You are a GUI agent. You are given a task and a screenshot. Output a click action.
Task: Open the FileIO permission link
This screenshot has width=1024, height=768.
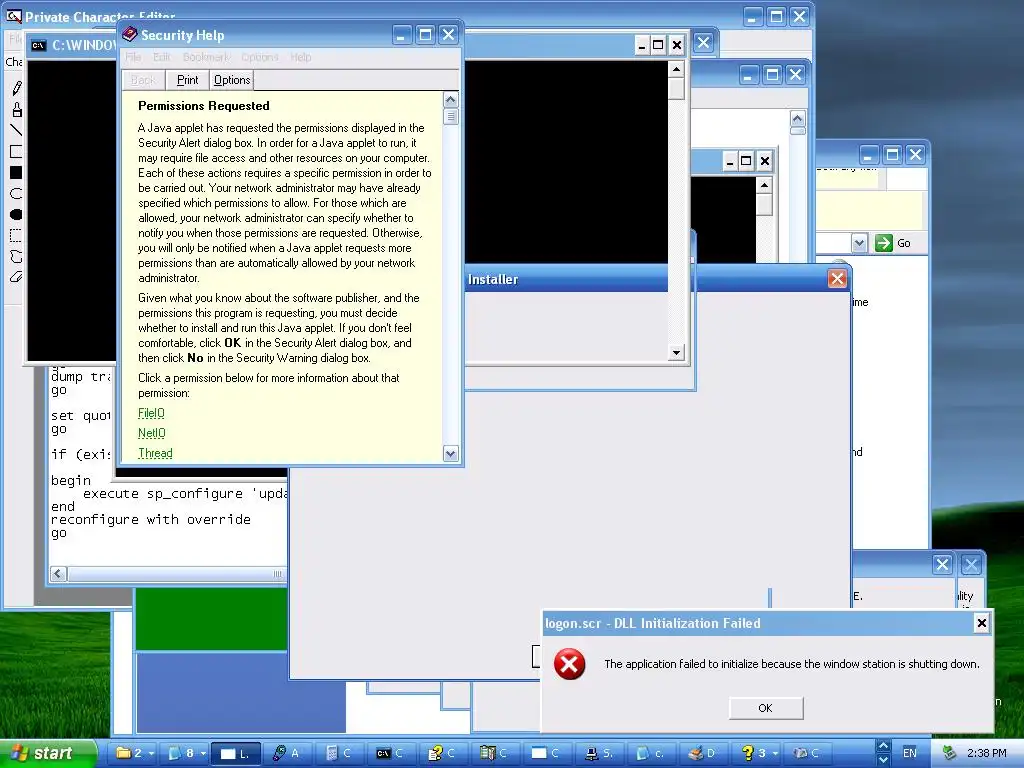152,413
